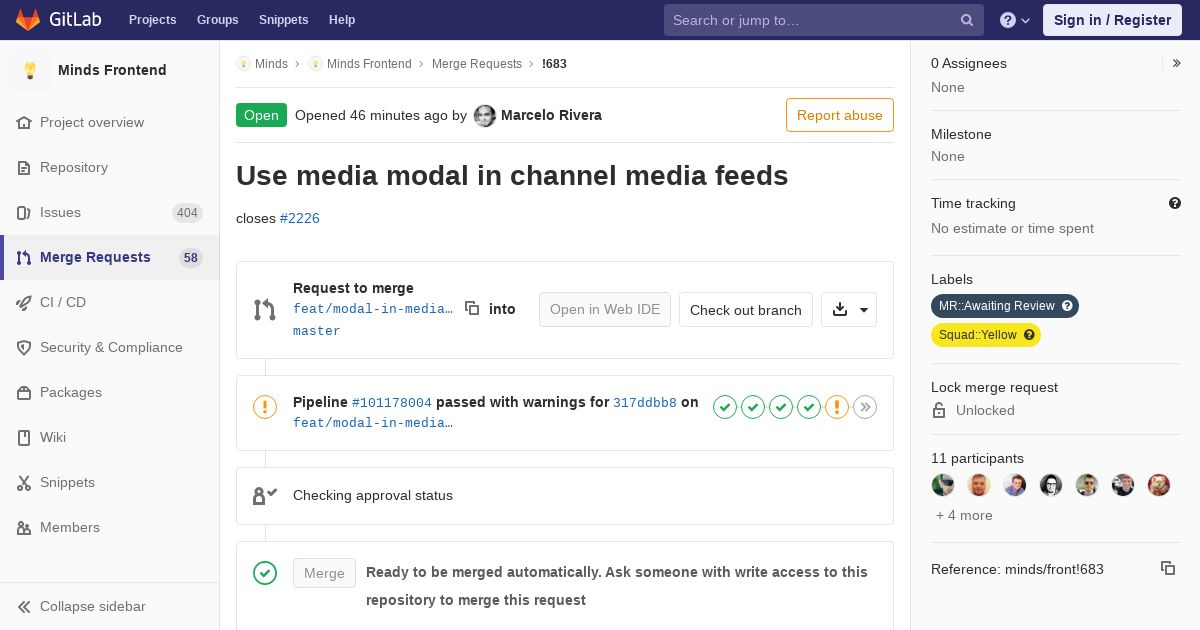Click the GitLab fox logo
This screenshot has height=630, width=1200.
point(28,19)
